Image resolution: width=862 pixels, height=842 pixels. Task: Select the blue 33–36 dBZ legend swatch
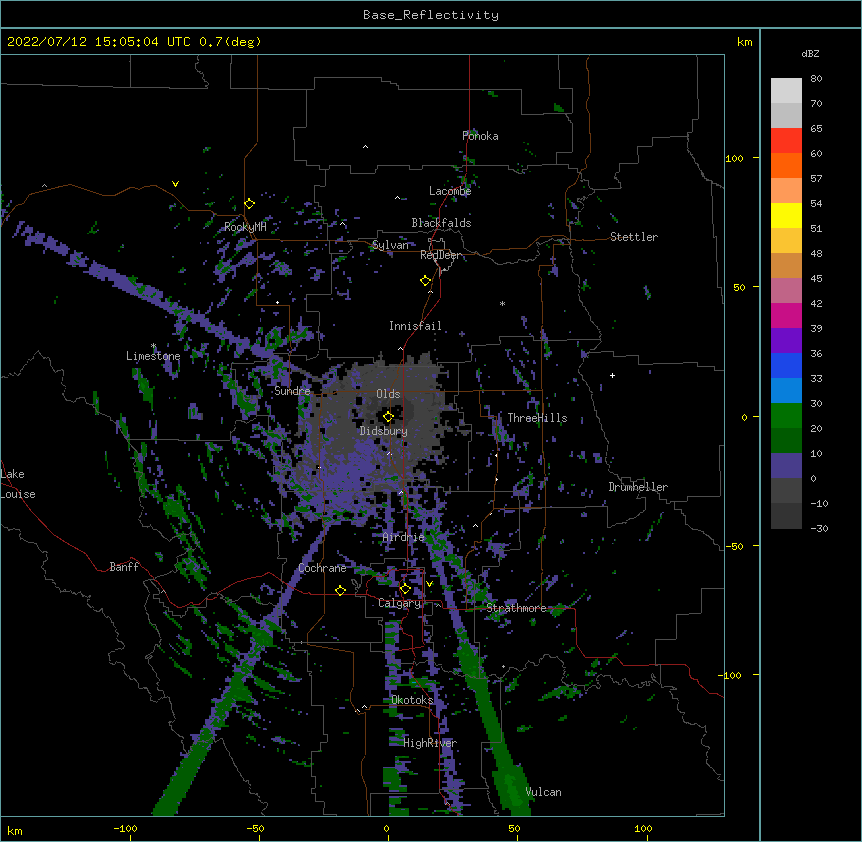click(x=786, y=366)
